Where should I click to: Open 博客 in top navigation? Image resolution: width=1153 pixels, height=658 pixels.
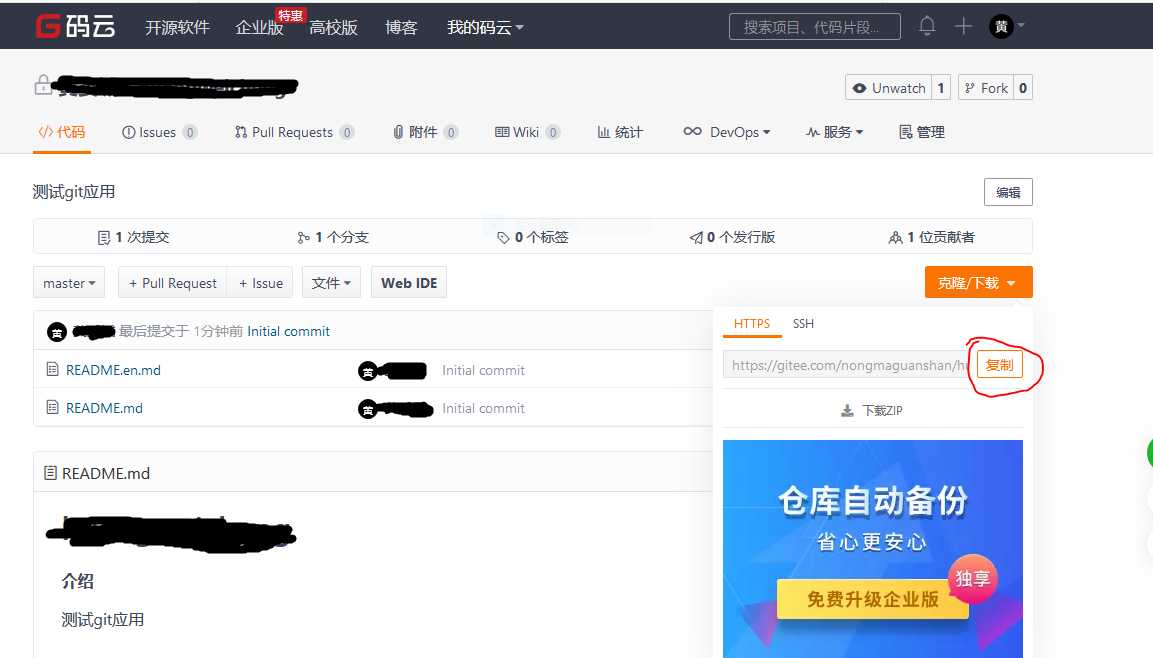point(401,27)
